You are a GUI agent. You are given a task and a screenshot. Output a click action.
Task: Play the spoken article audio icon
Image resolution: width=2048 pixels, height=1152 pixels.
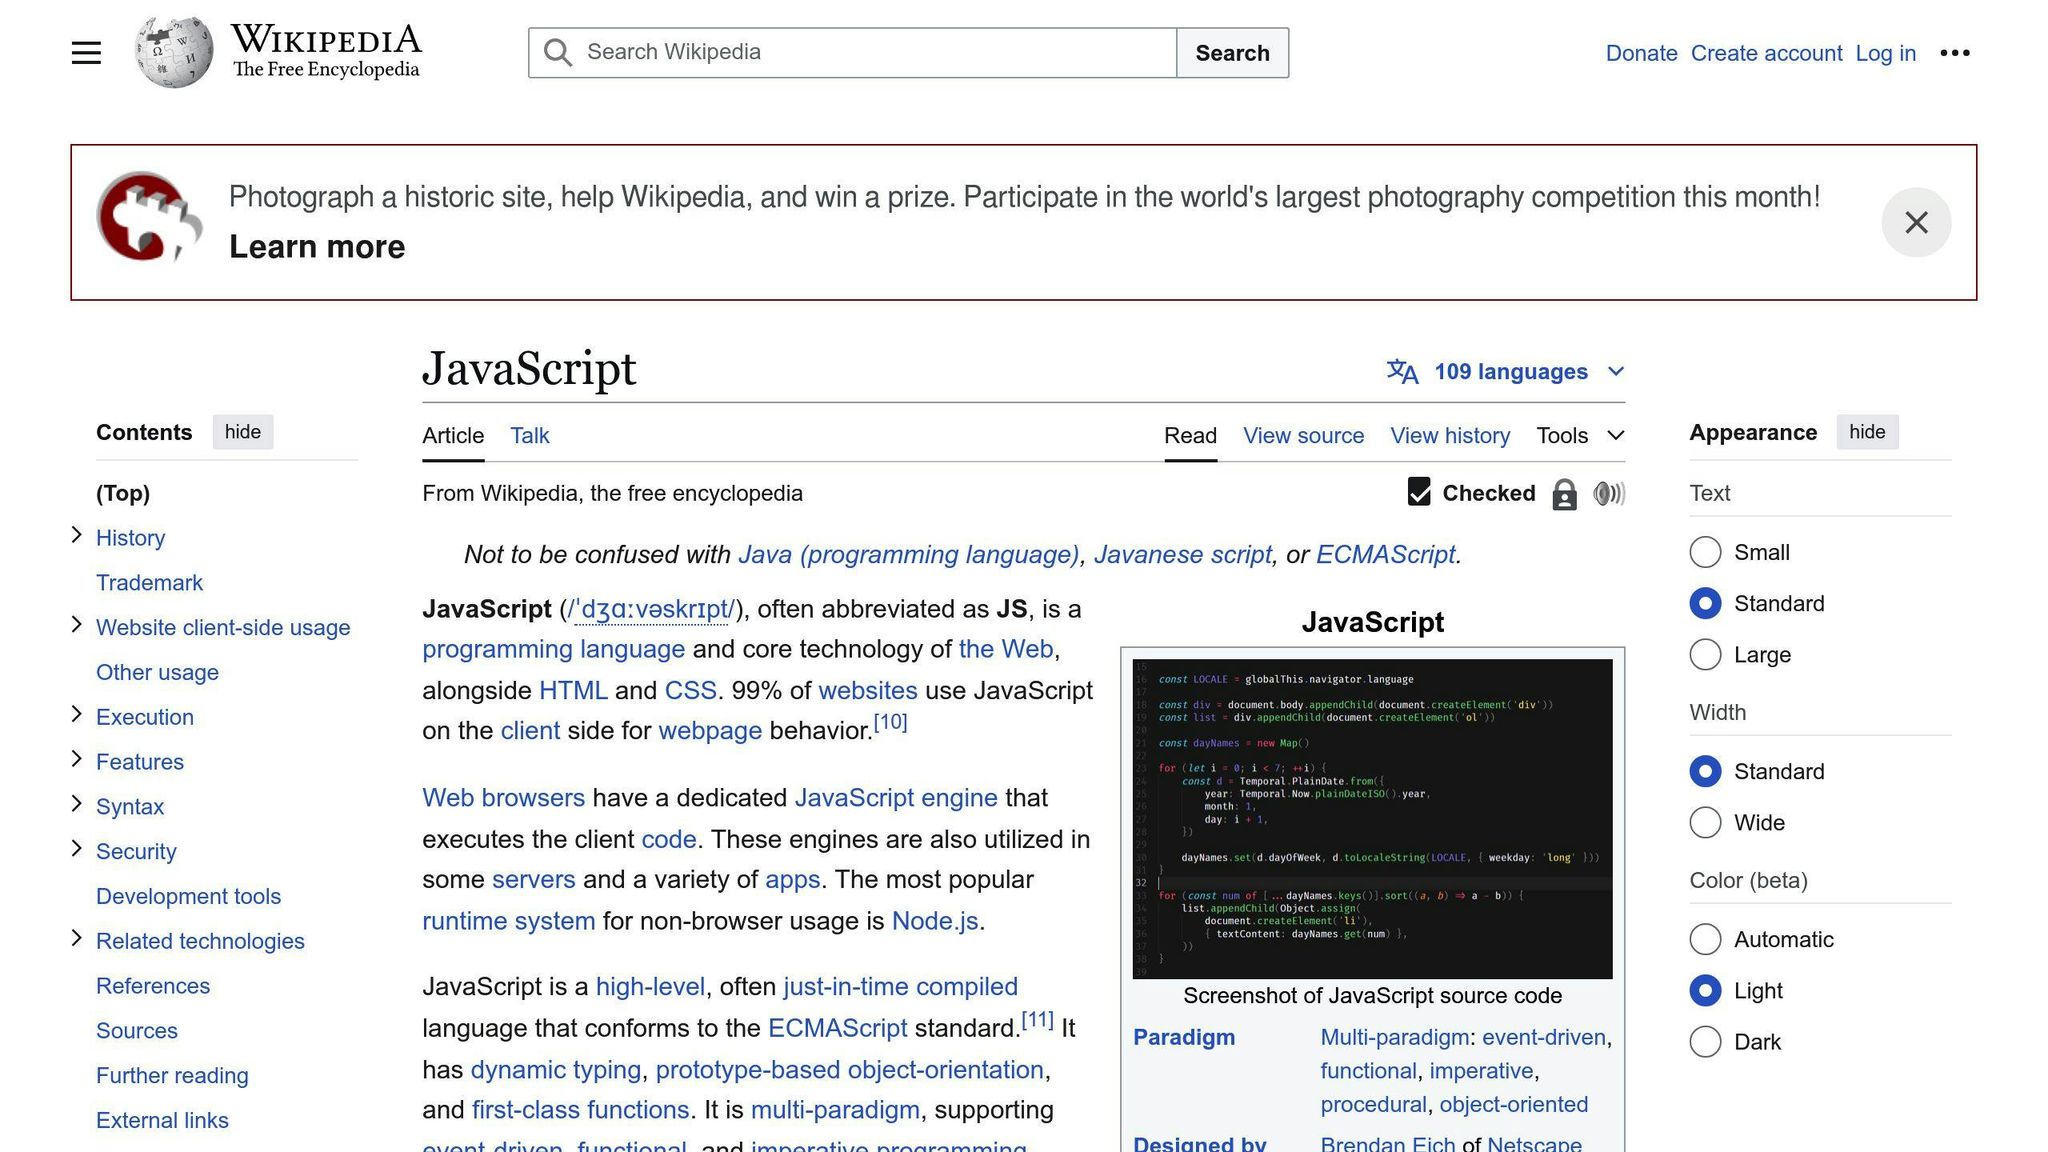(1609, 493)
